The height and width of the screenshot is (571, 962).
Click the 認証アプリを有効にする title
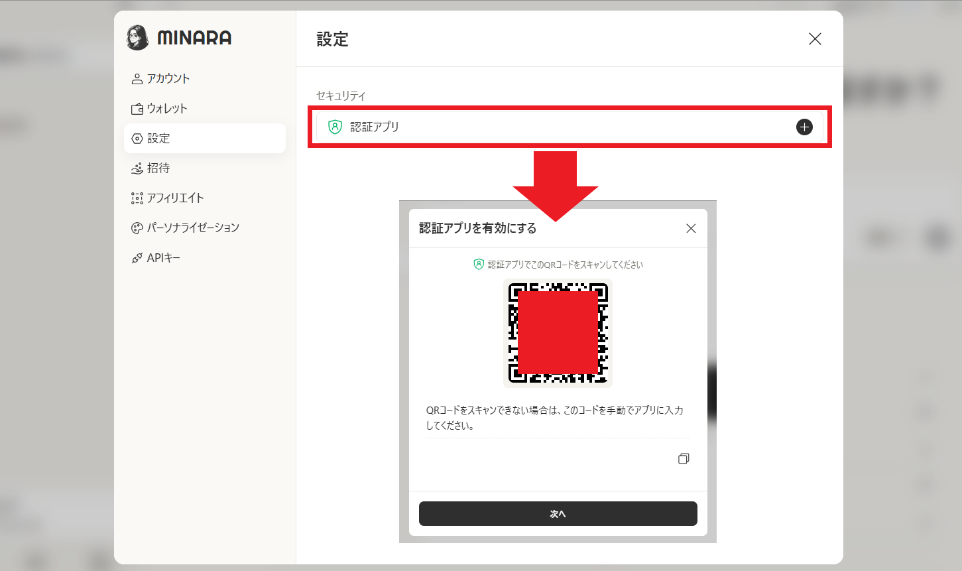coord(477,228)
